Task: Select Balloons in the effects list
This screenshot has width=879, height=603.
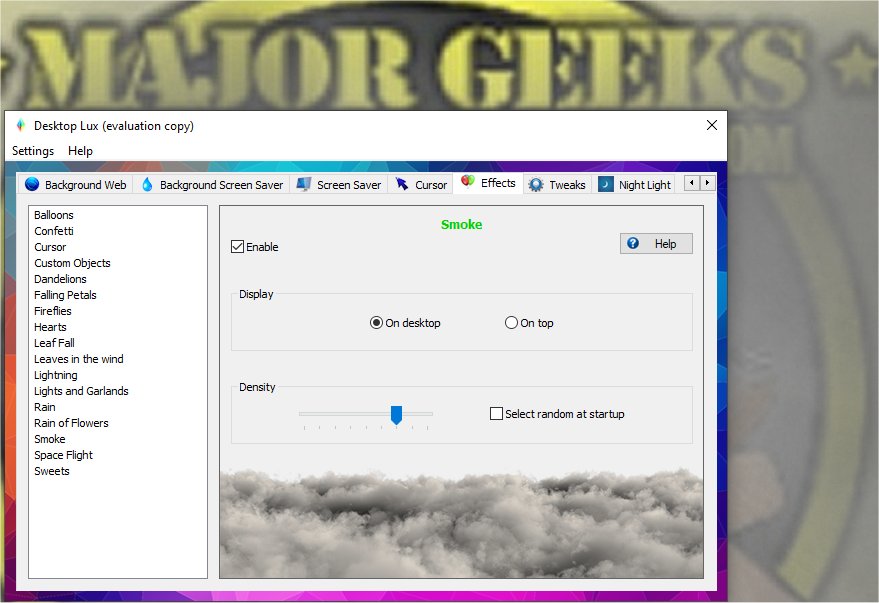Action: pyautogui.click(x=54, y=215)
